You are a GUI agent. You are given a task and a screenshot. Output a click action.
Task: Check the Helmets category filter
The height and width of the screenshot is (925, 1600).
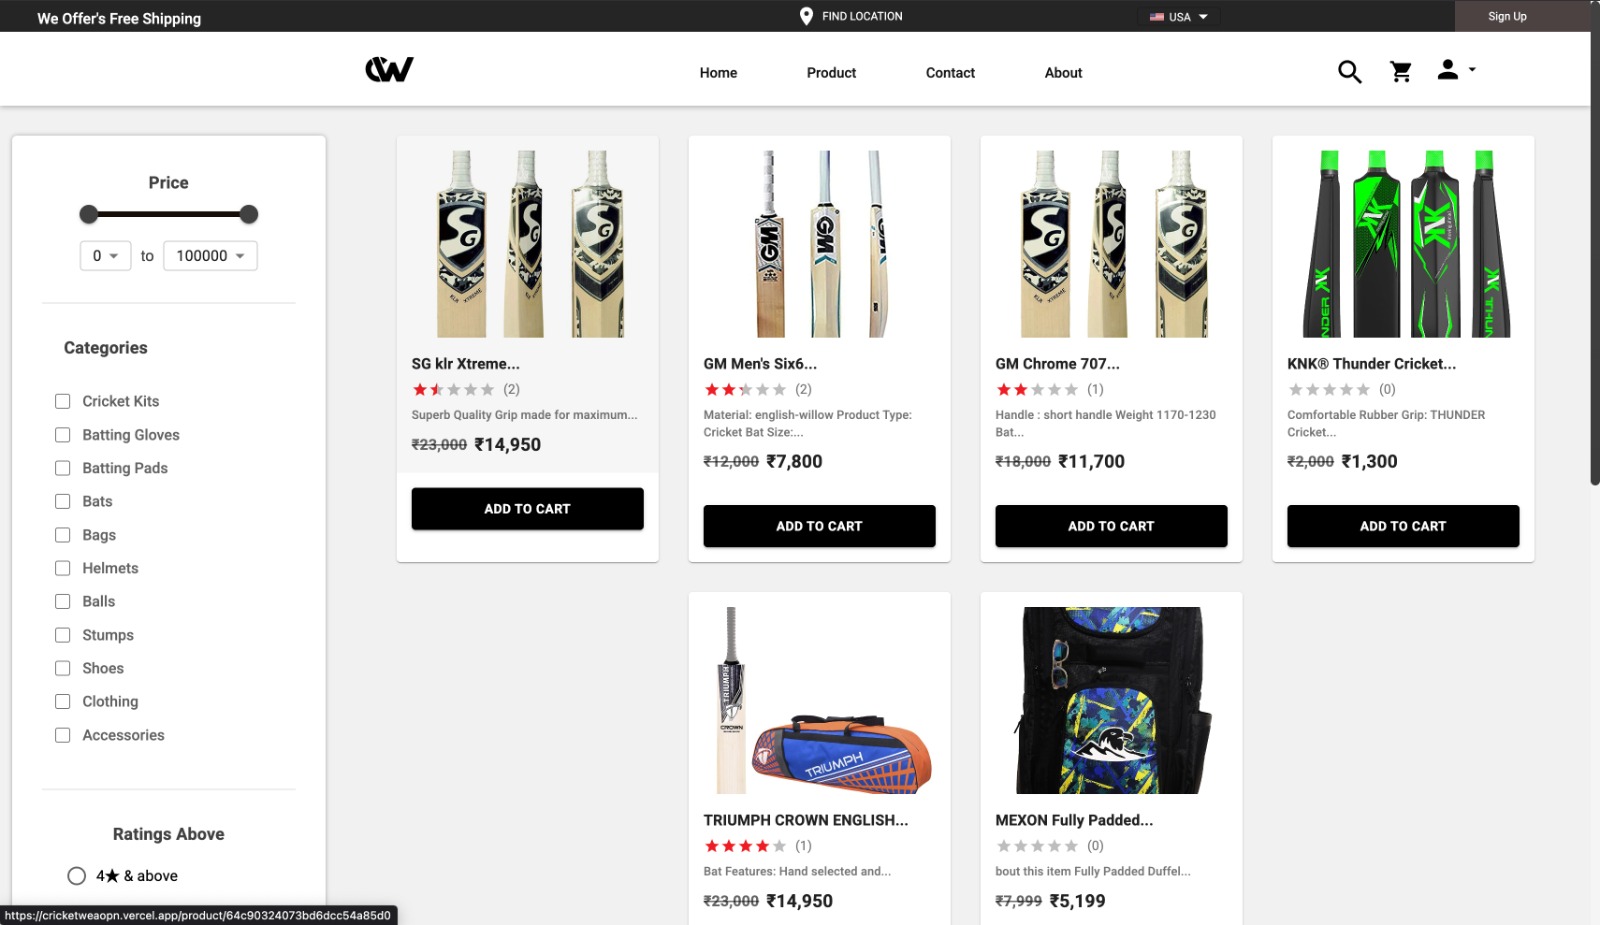(62, 568)
